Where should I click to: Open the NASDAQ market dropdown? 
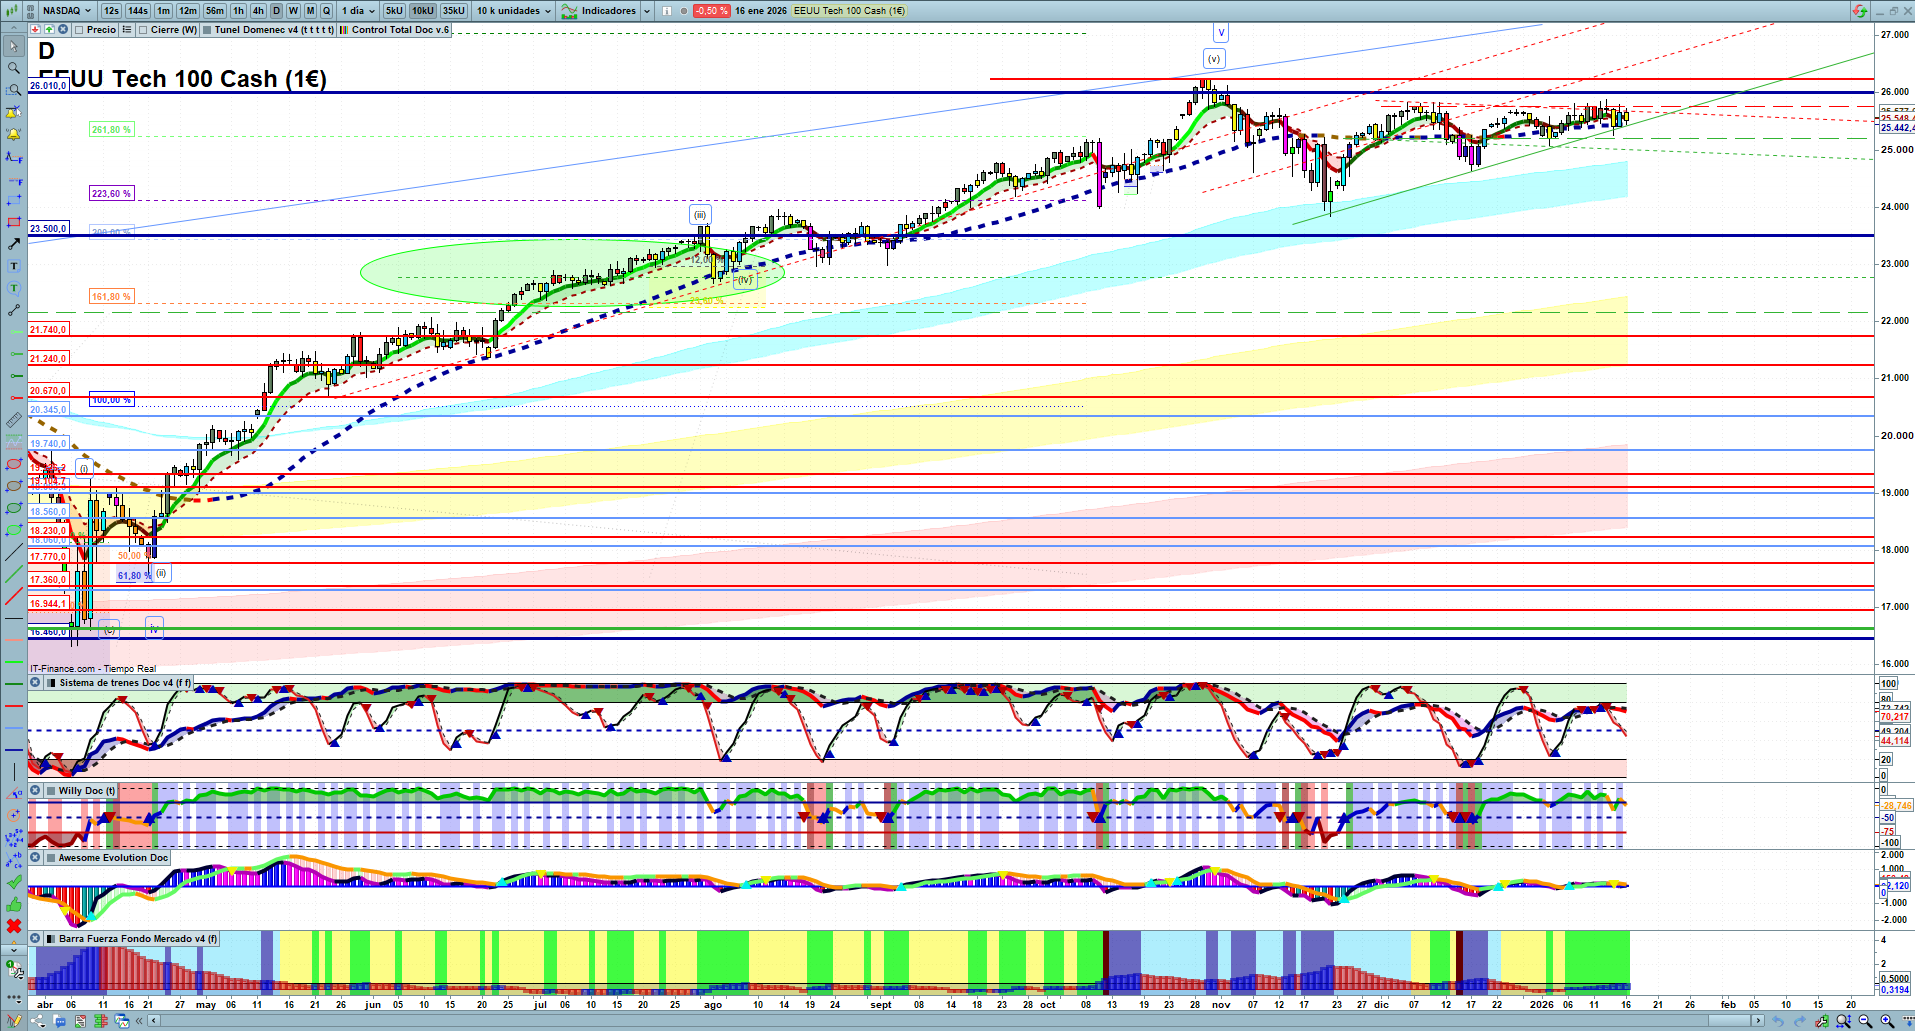(x=66, y=11)
